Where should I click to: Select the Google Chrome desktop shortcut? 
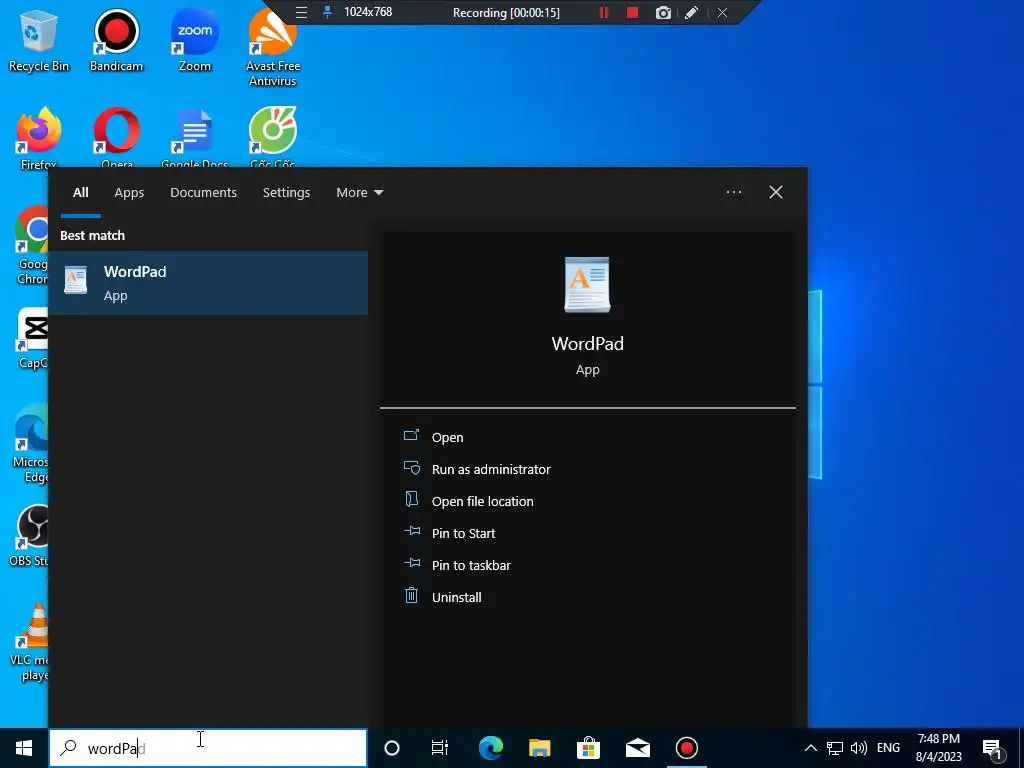pos(32,246)
